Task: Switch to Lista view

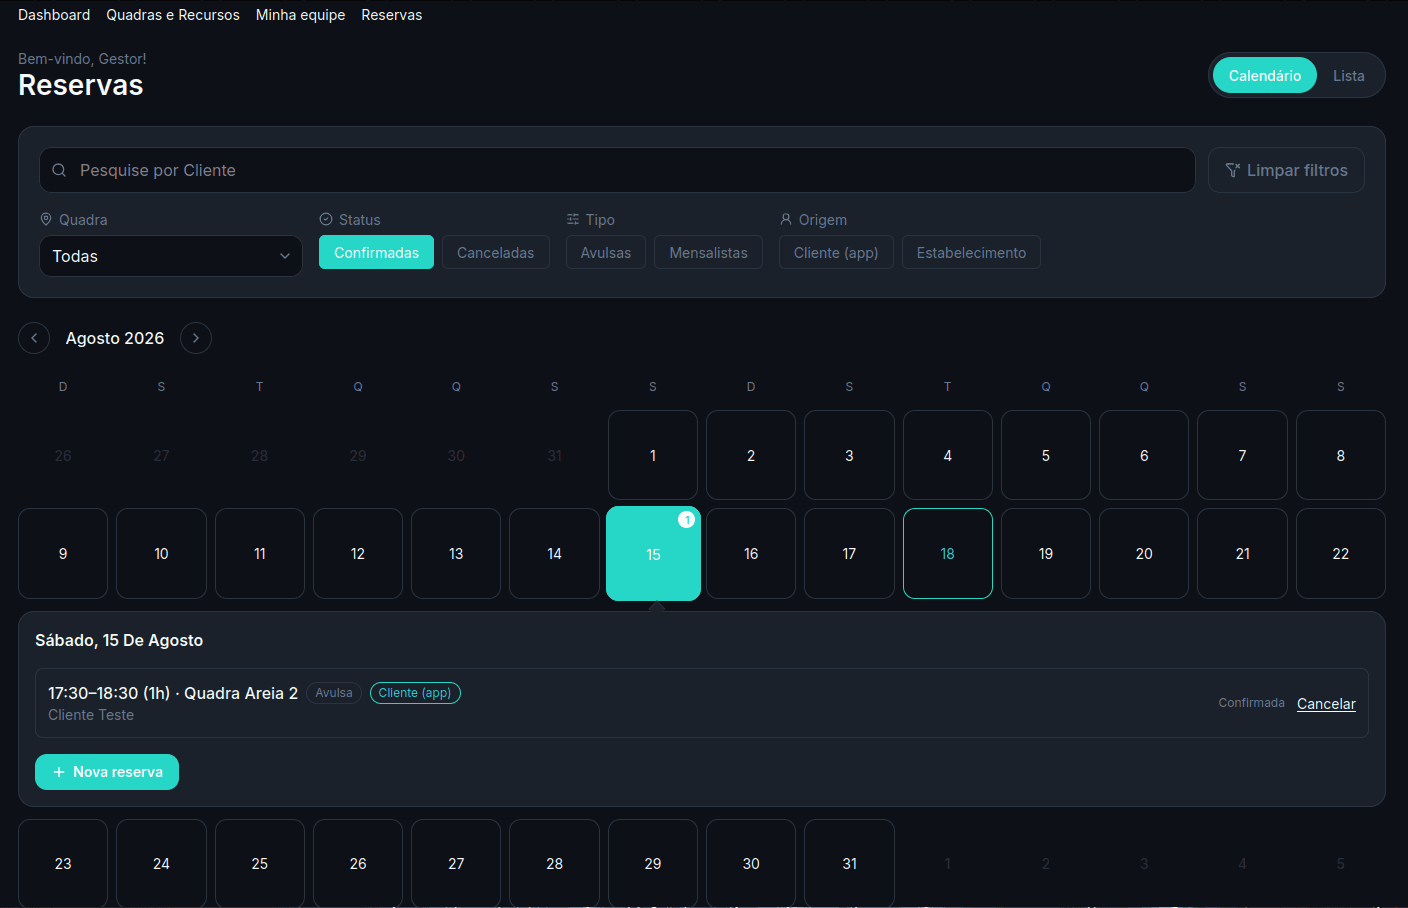Action: point(1348,75)
